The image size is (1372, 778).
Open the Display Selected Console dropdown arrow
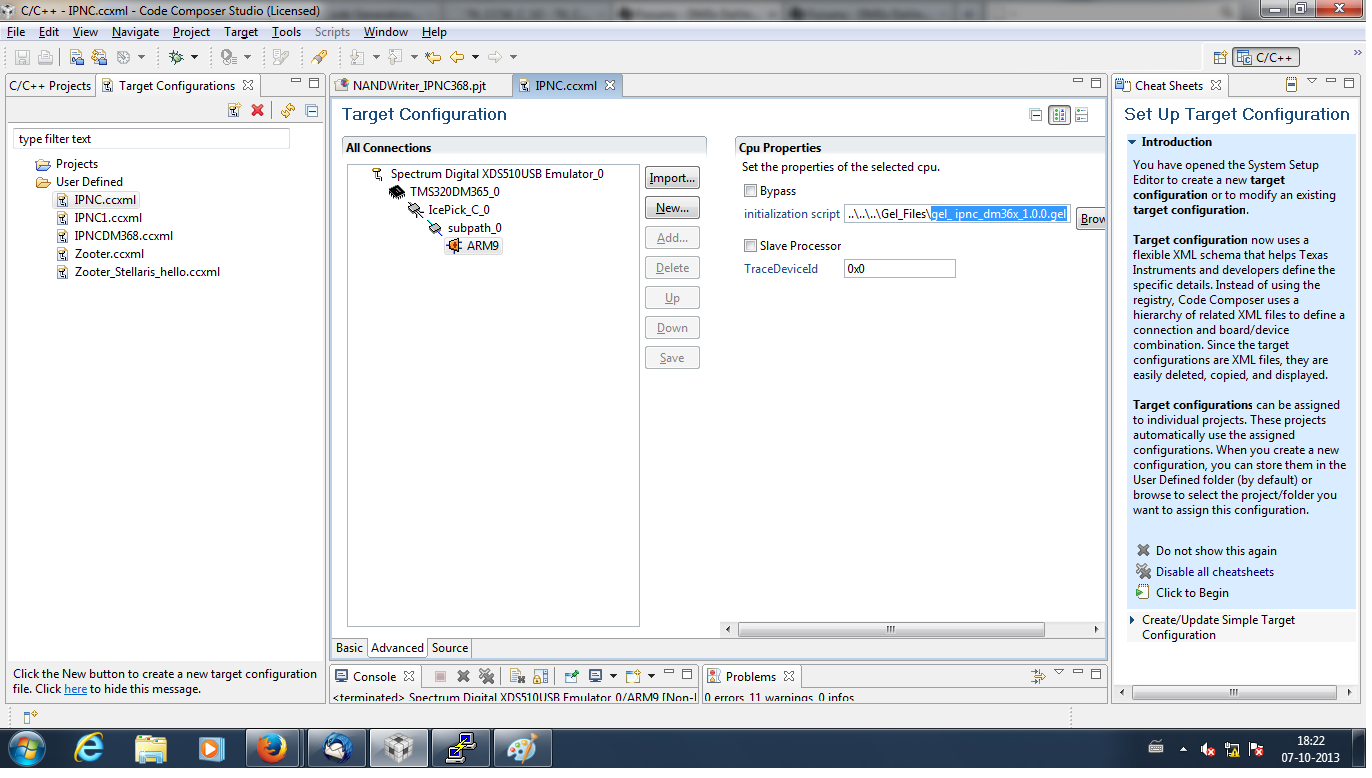click(x=613, y=676)
